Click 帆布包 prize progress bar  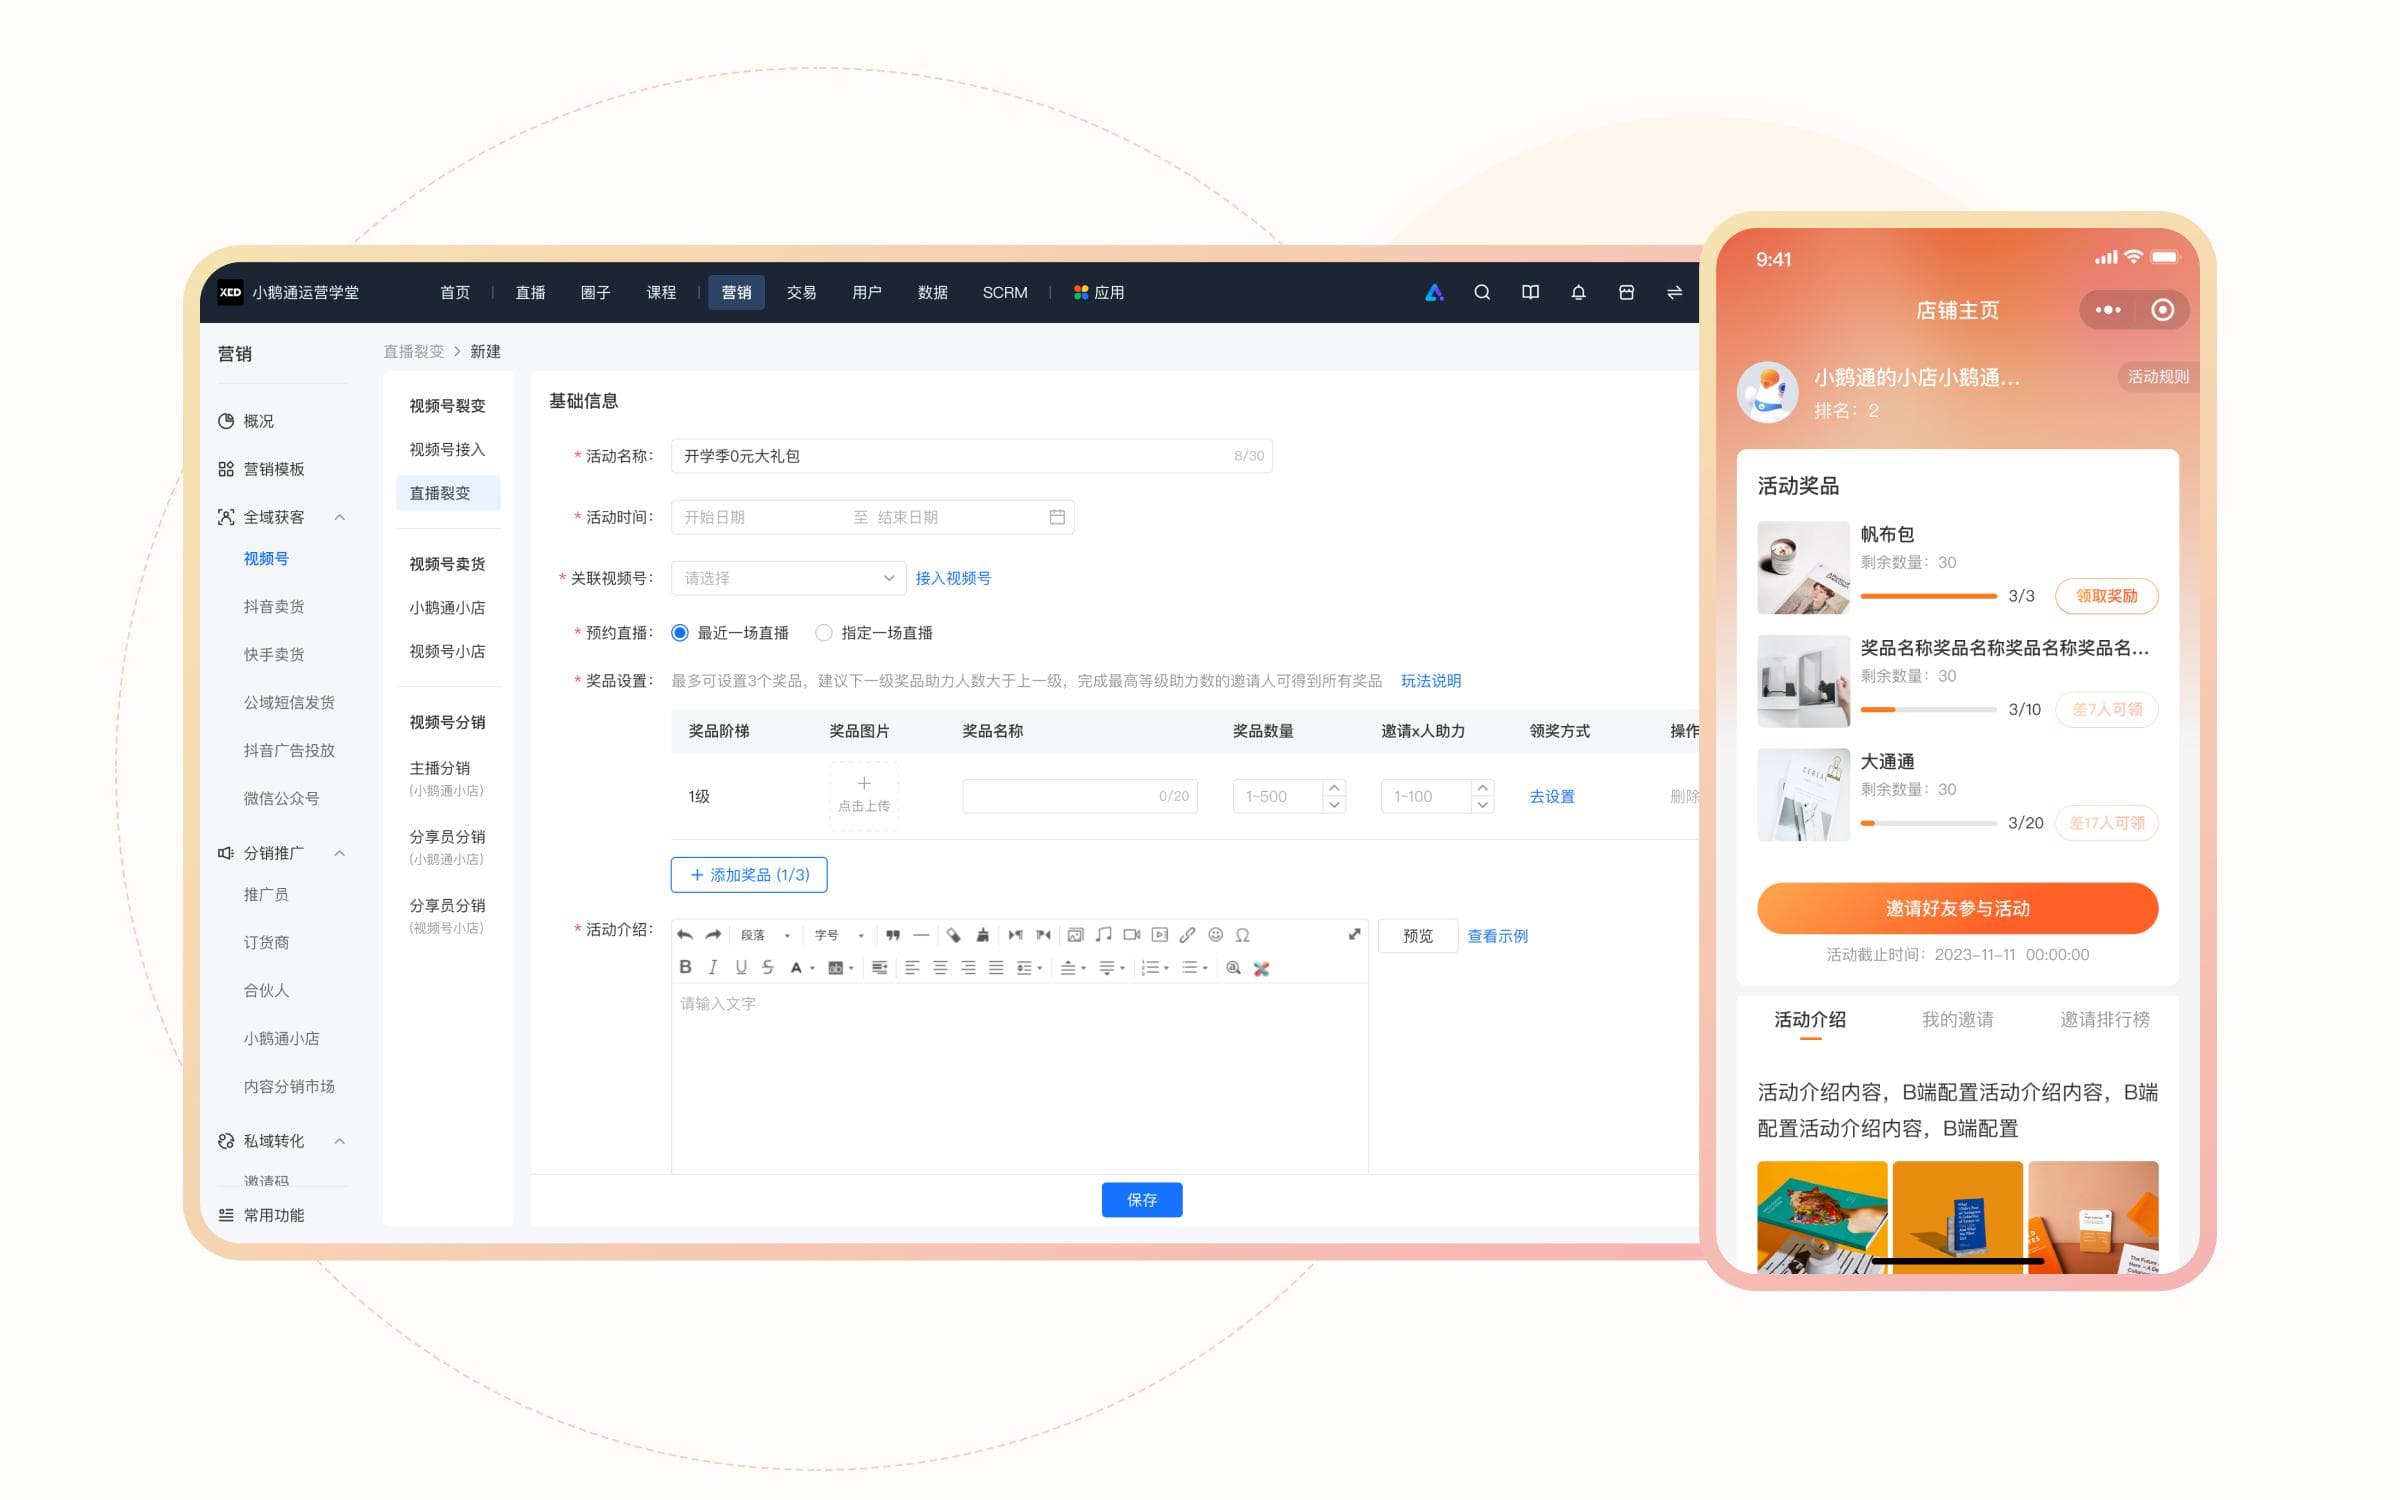tap(1928, 596)
